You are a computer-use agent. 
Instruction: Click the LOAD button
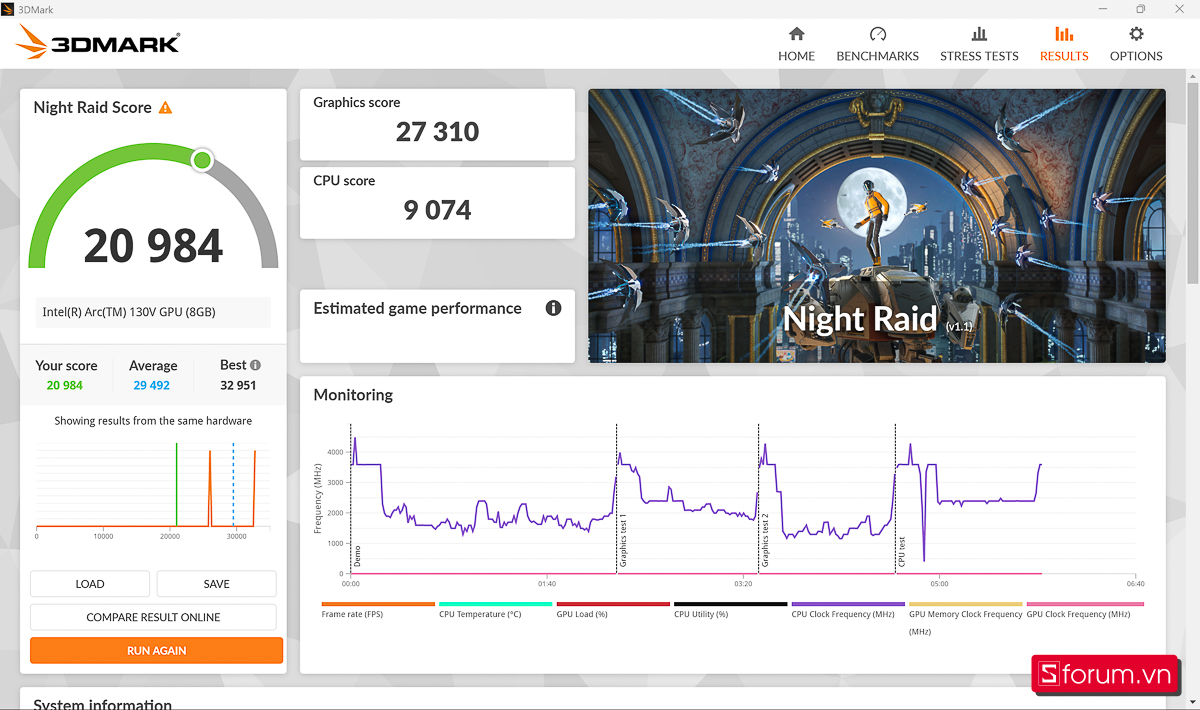[x=90, y=584]
